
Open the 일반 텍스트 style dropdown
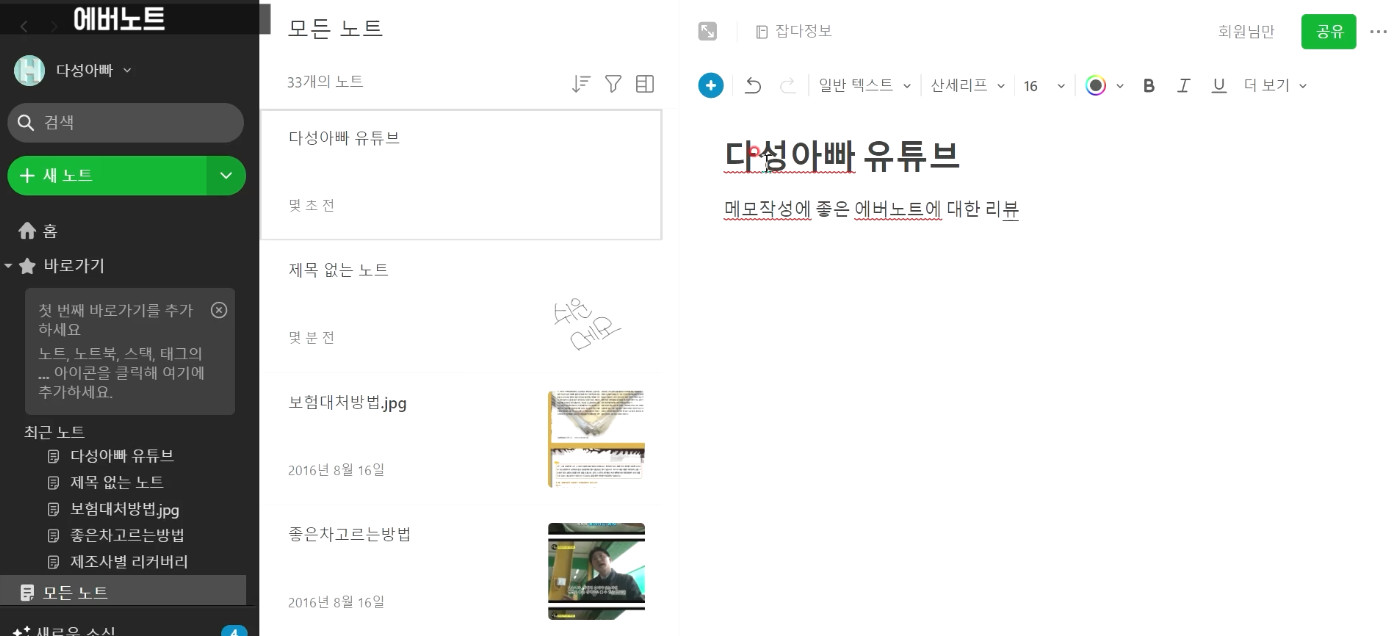pyautogui.click(x=865, y=86)
